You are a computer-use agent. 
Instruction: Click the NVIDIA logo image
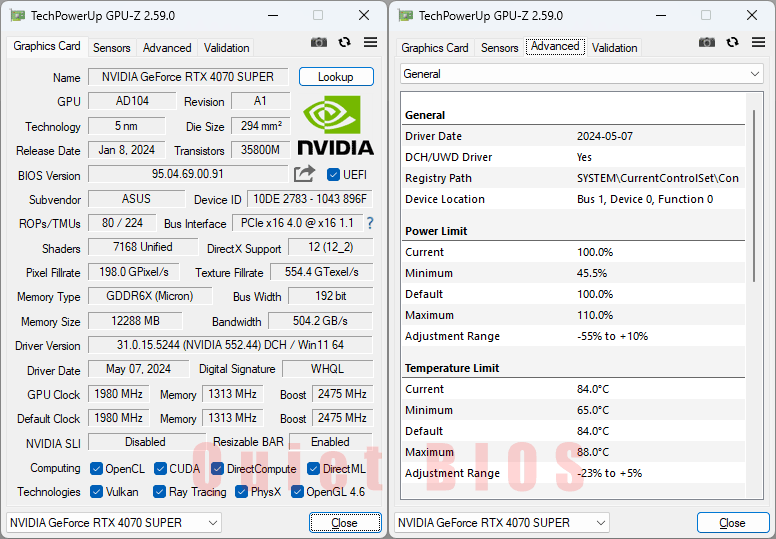(x=335, y=125)
